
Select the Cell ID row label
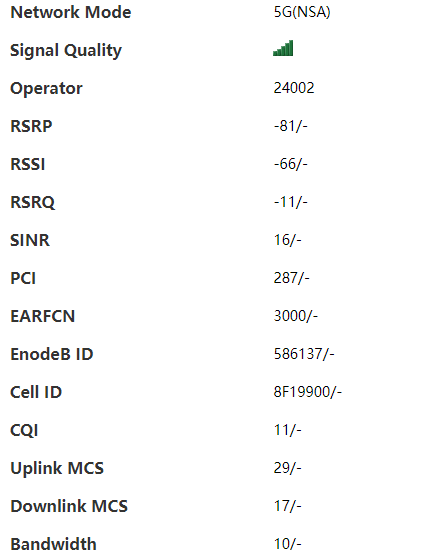(x=36, y=392)
